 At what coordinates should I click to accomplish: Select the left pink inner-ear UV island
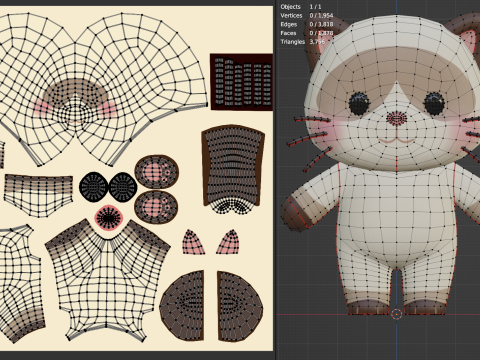193,242
